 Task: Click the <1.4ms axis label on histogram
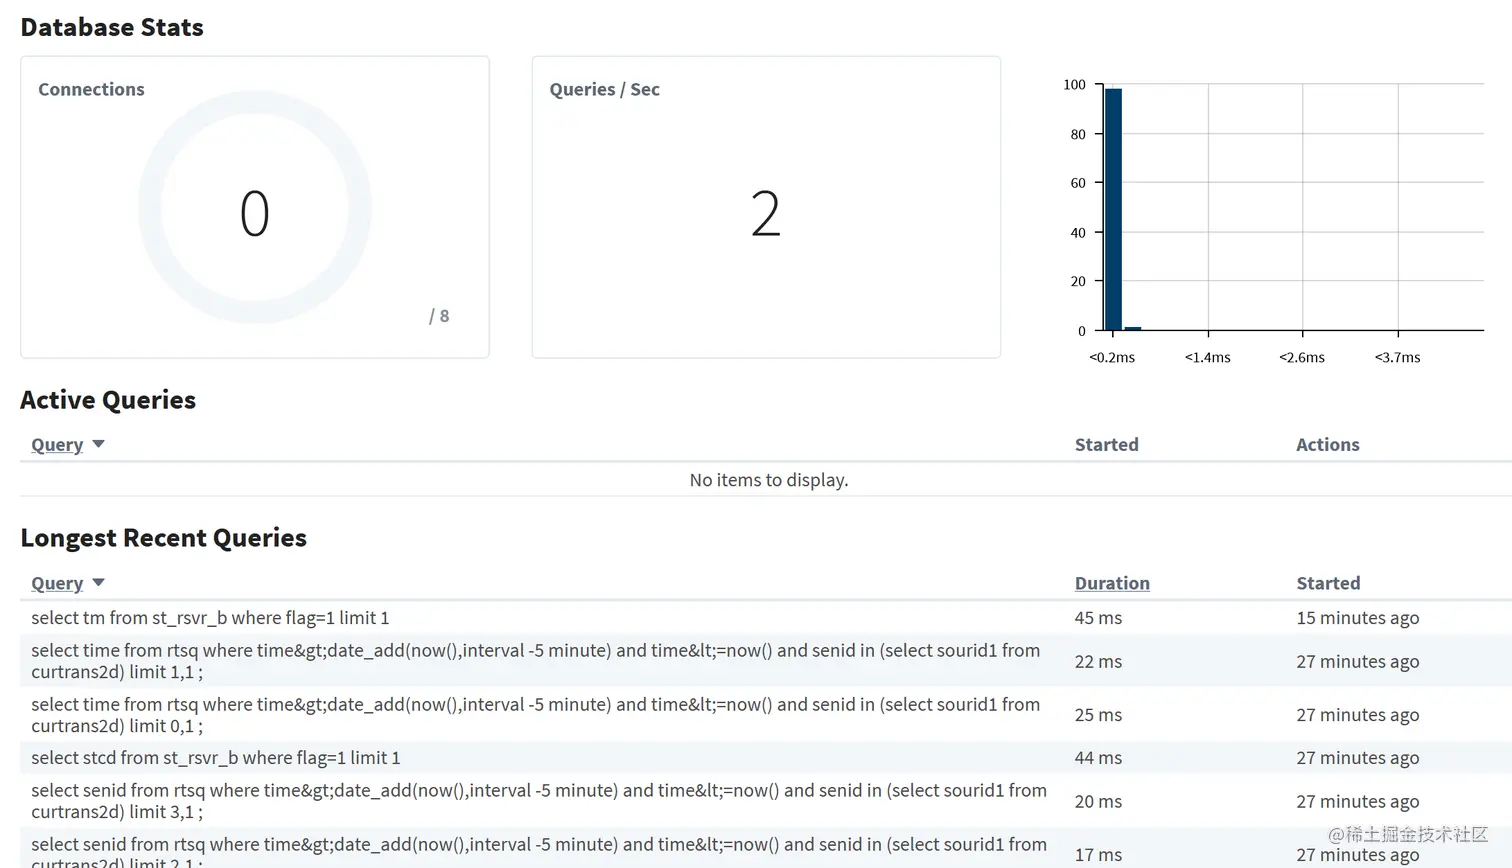click(1208, 357)
